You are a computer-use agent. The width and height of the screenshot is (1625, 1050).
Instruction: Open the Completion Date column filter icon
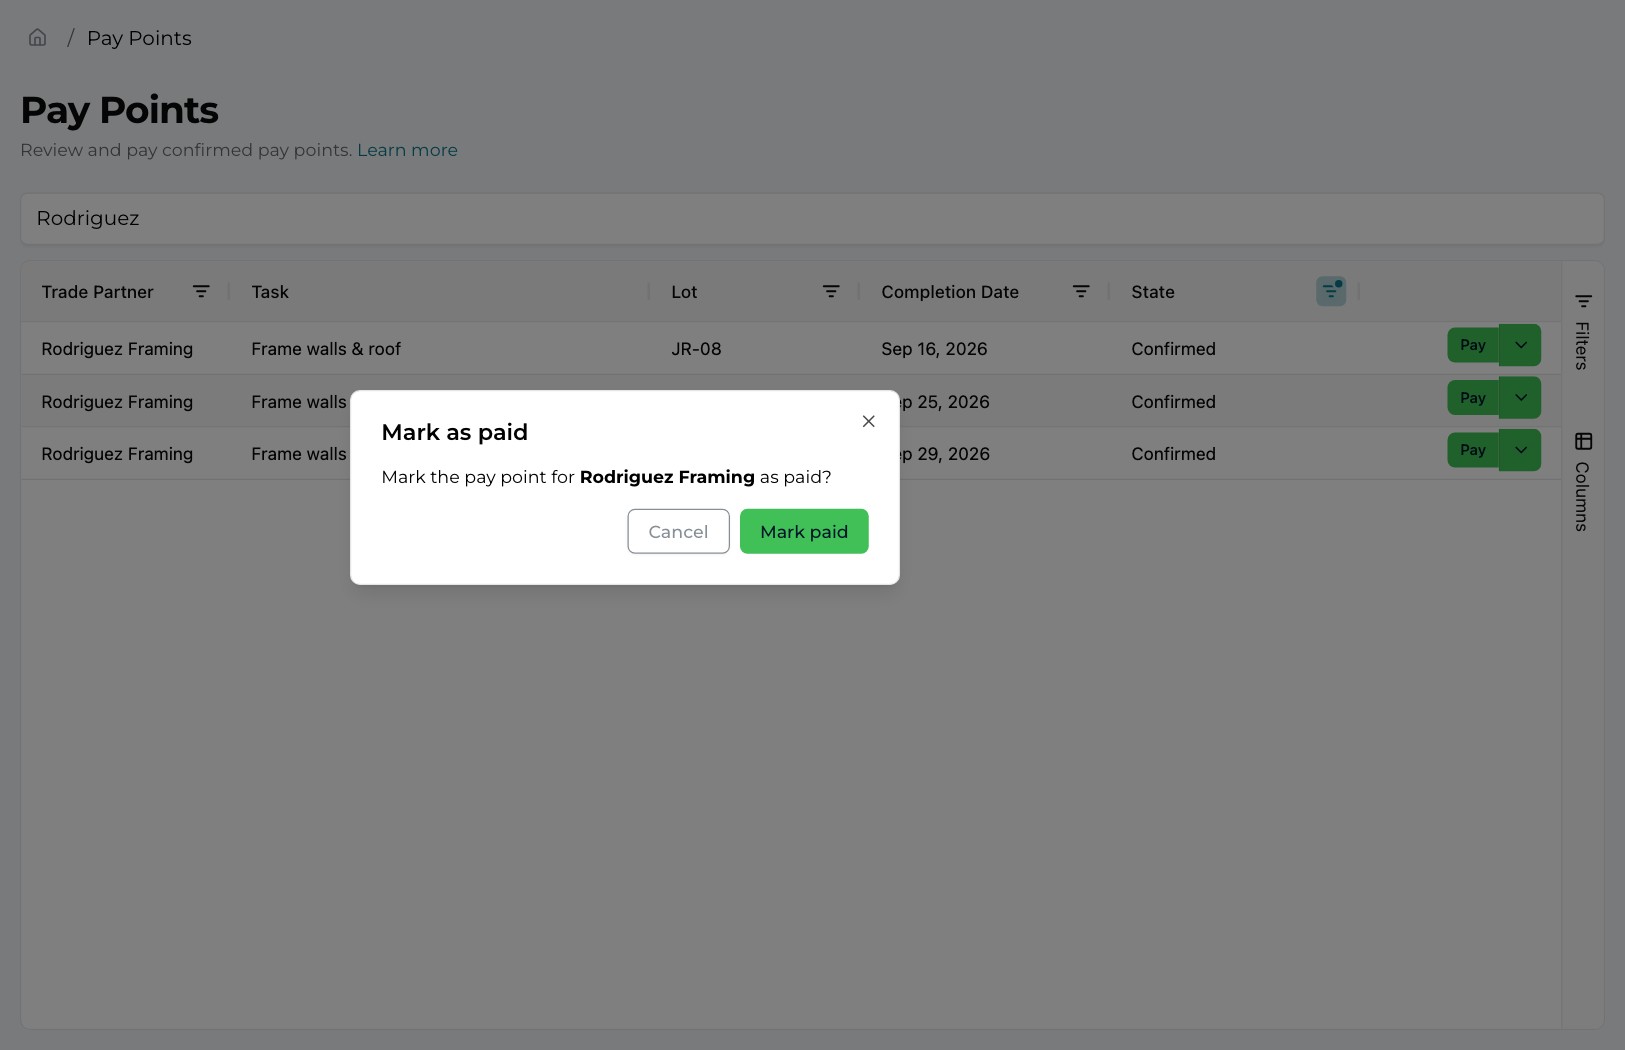[x=1081, y=291]
